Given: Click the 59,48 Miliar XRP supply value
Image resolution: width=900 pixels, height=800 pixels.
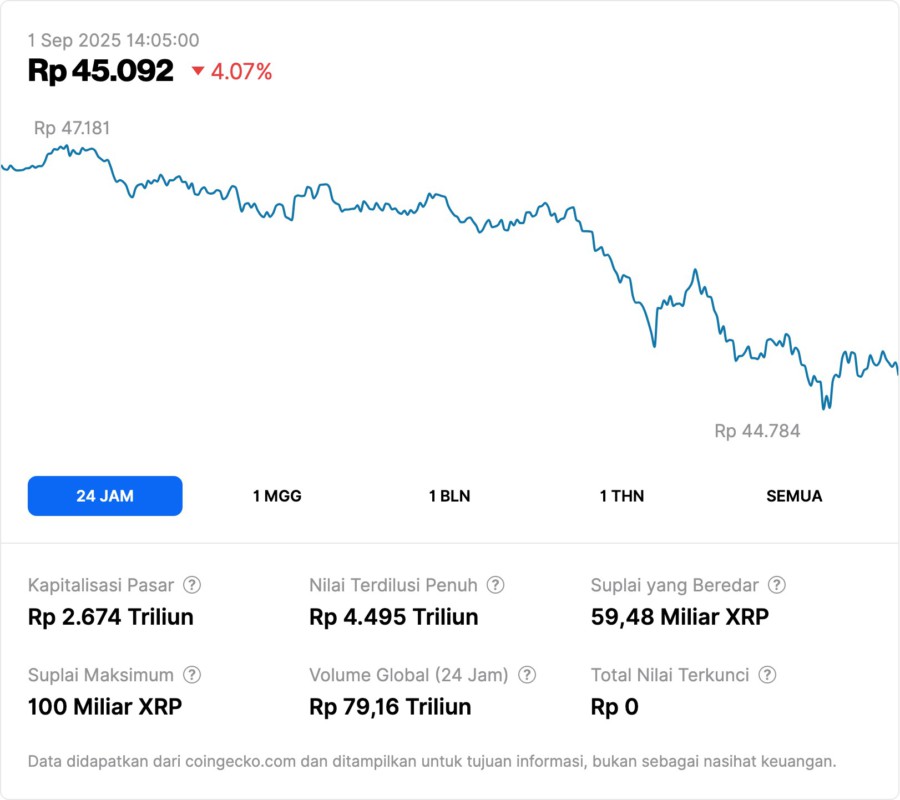Looking at the screenshot, I should point(680,617).
